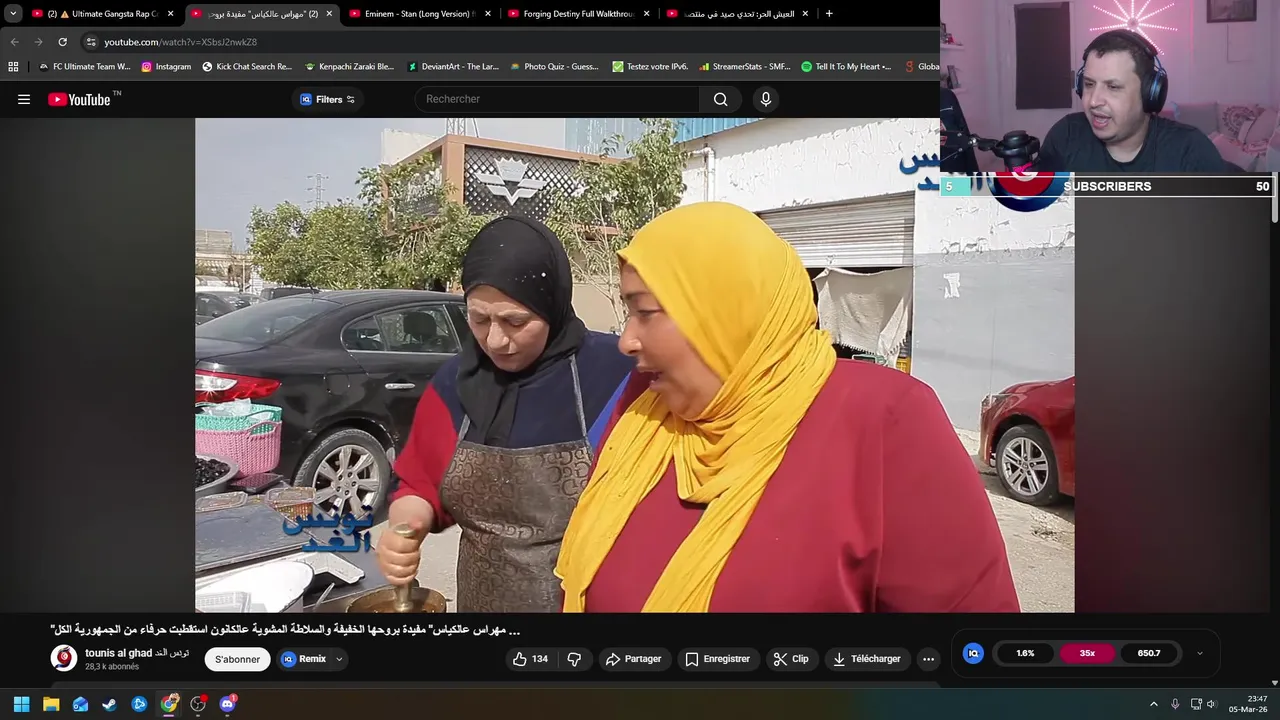Subscribe with the S'abonner button
Screen dimensions: 1280x720
click(x=237, y=659)
